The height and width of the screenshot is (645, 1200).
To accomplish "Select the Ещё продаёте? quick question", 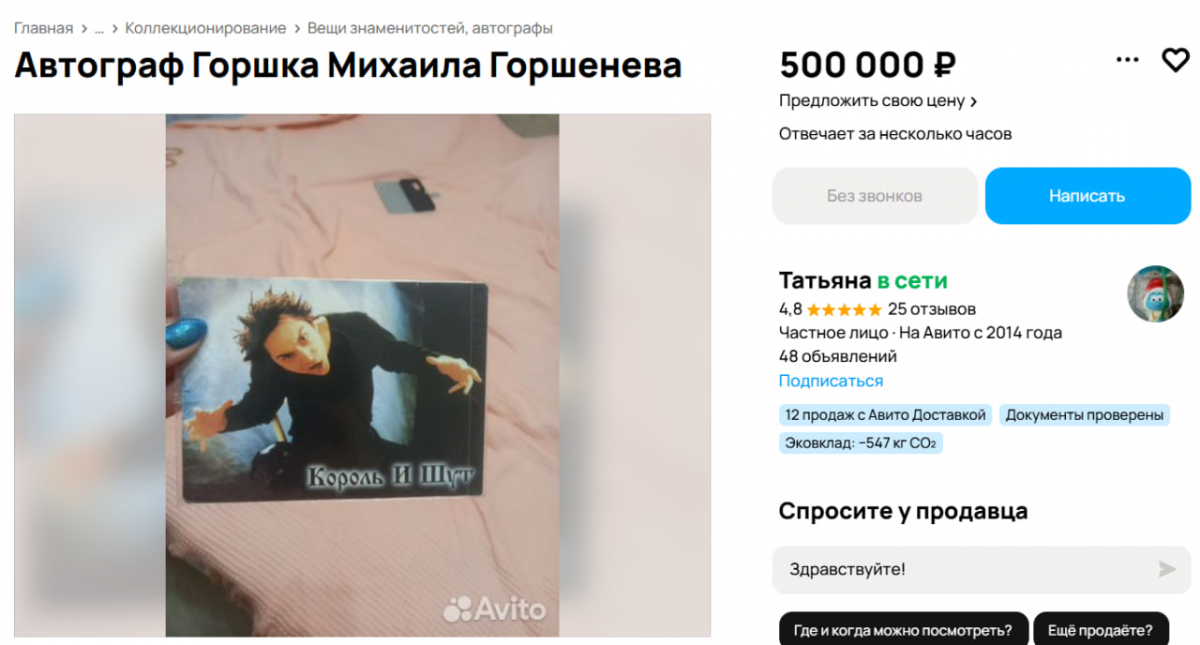I will tap(1100, 630).
